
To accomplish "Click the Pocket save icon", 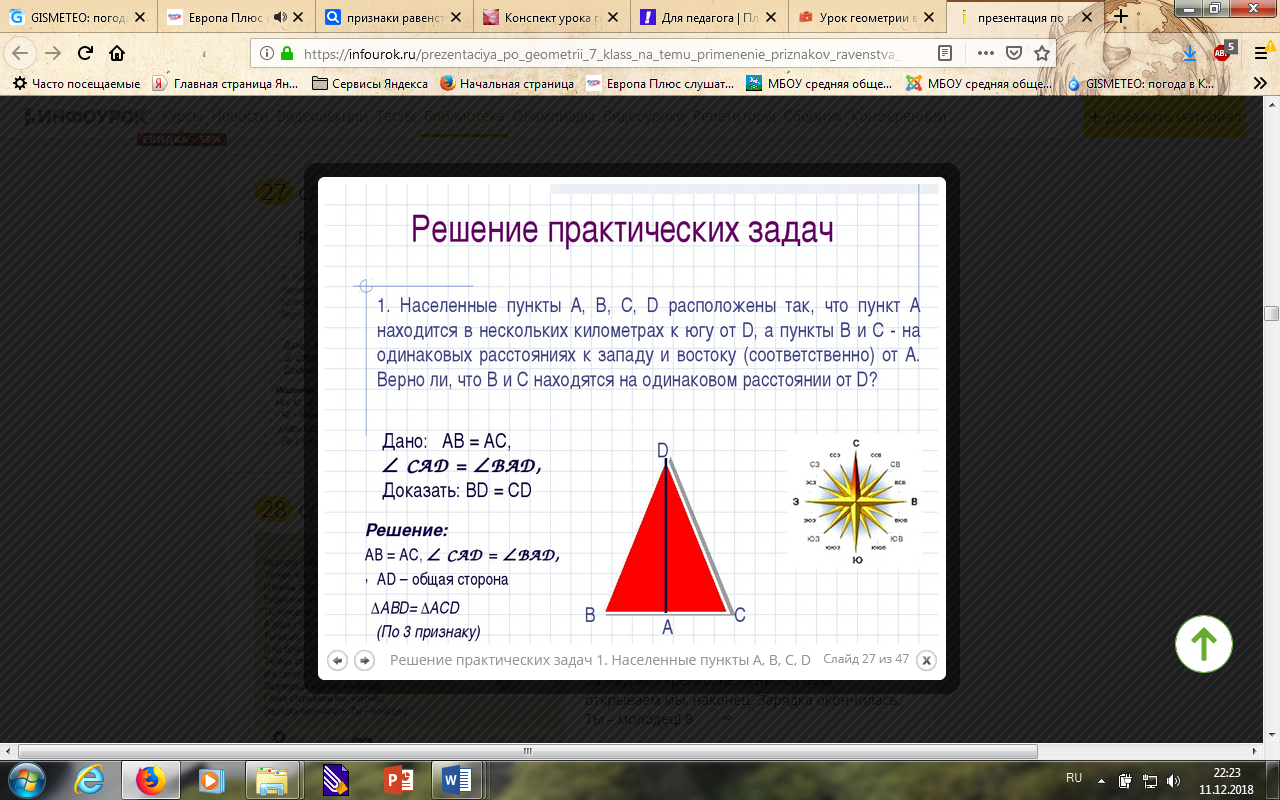I will click(x=1014, y=53).
